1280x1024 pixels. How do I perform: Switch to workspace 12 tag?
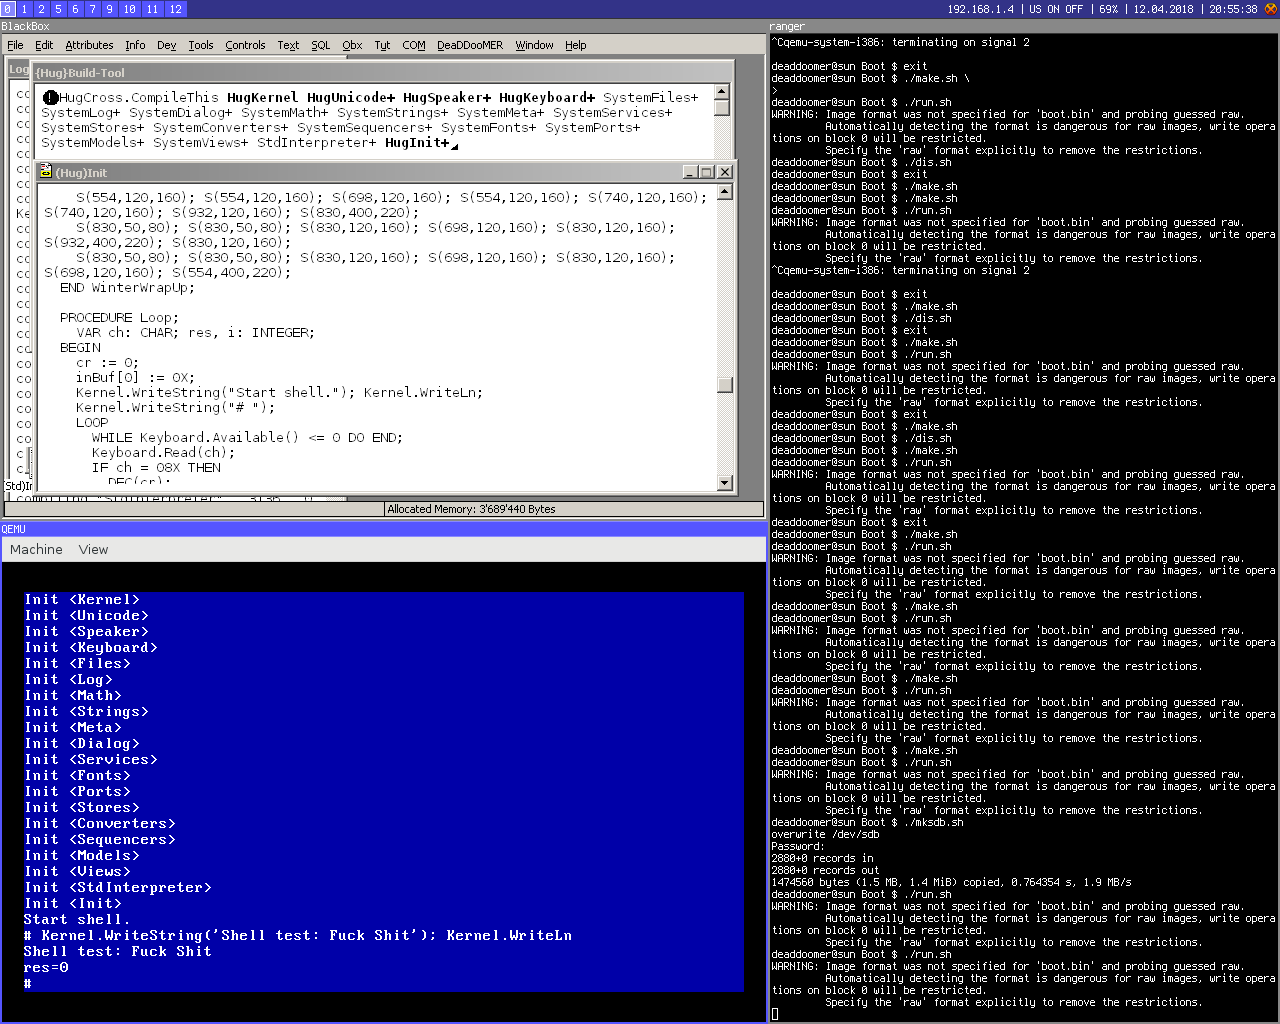click(175, 9)
